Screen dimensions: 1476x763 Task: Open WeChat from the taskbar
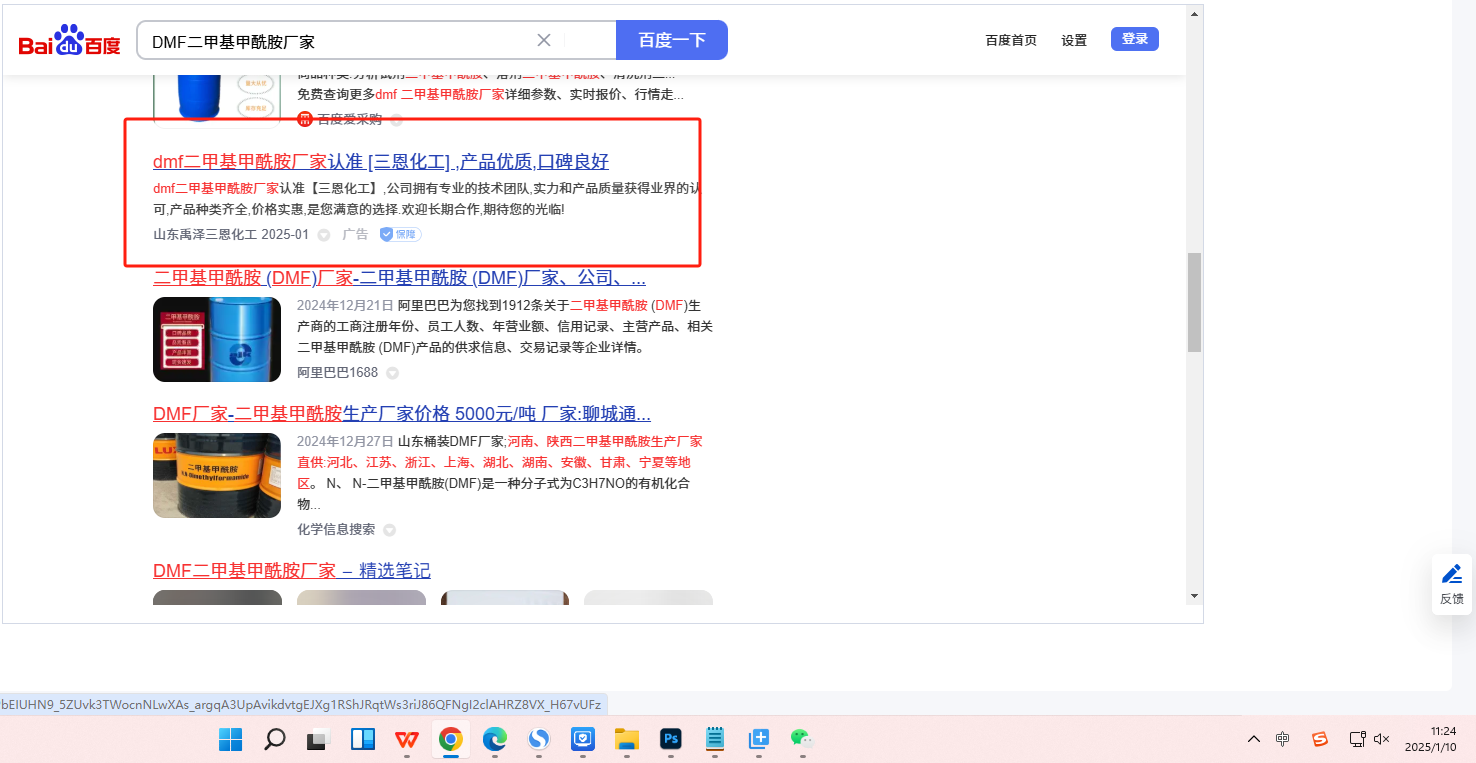click(802, 739)
